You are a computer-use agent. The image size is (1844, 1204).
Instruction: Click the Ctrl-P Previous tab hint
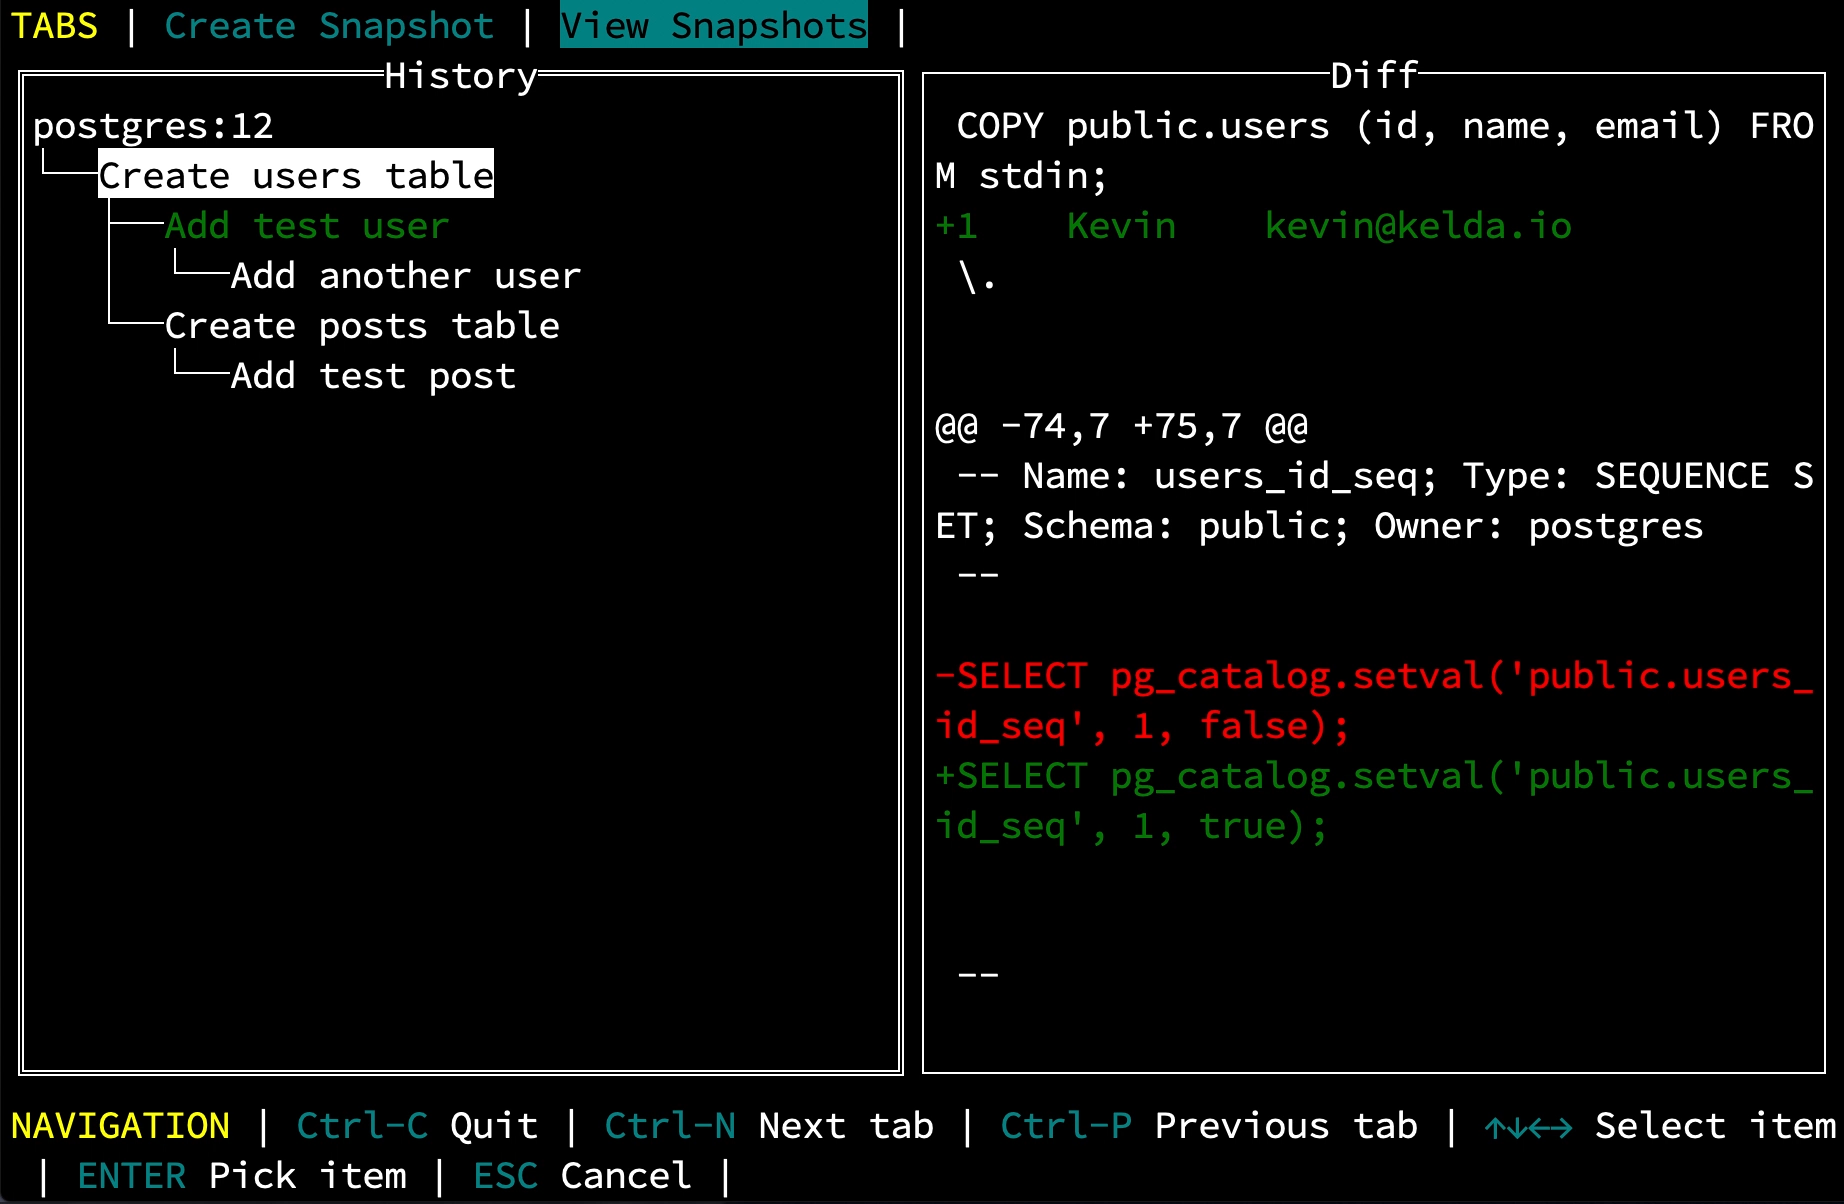(1208, 1126)
